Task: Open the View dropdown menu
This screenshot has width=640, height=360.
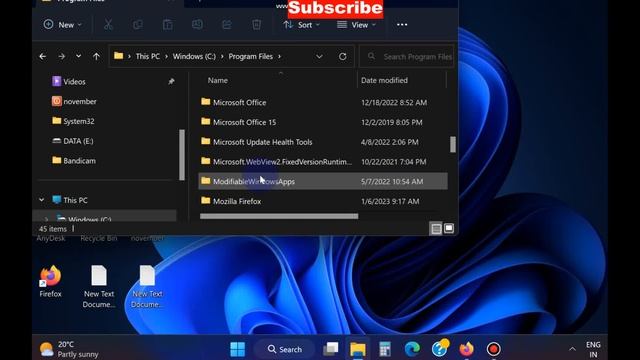Action: pos(356,25)
